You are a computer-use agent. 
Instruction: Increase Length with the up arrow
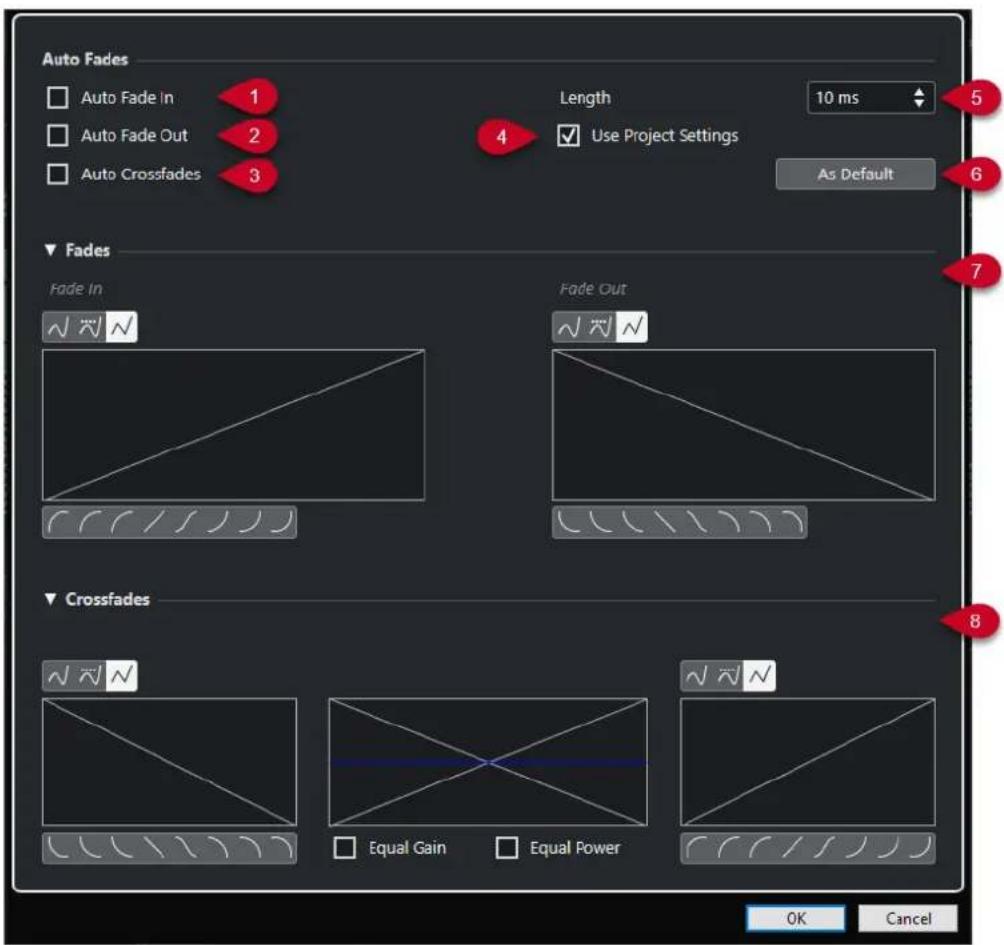[919, 92]
